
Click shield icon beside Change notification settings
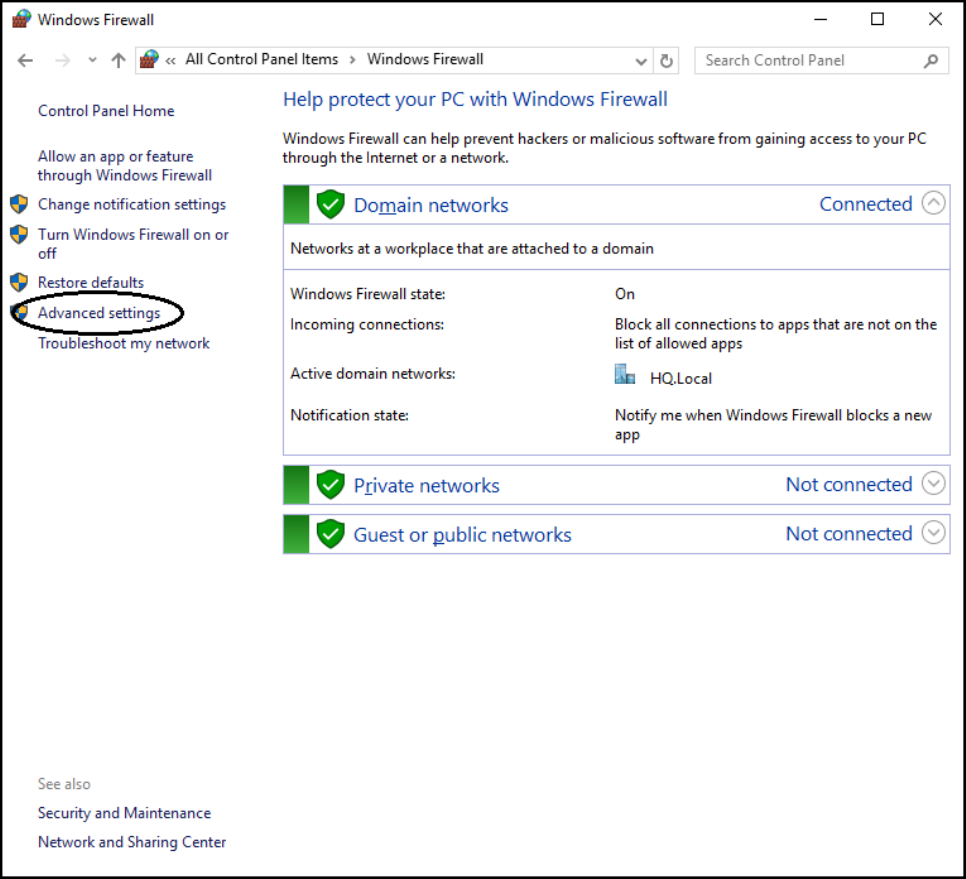coord(19,204)
